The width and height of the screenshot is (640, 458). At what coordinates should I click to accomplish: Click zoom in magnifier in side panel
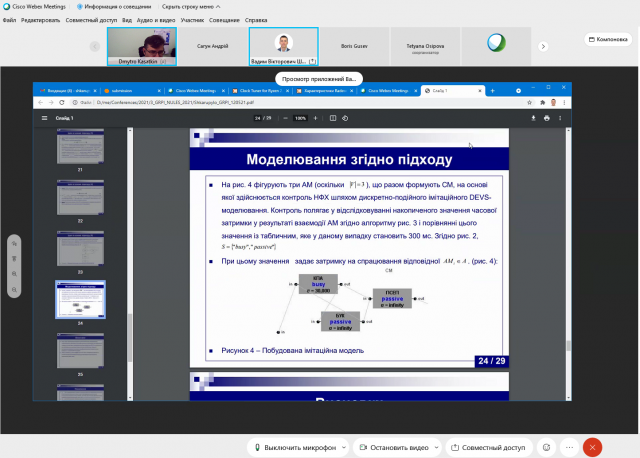point(14,274)
